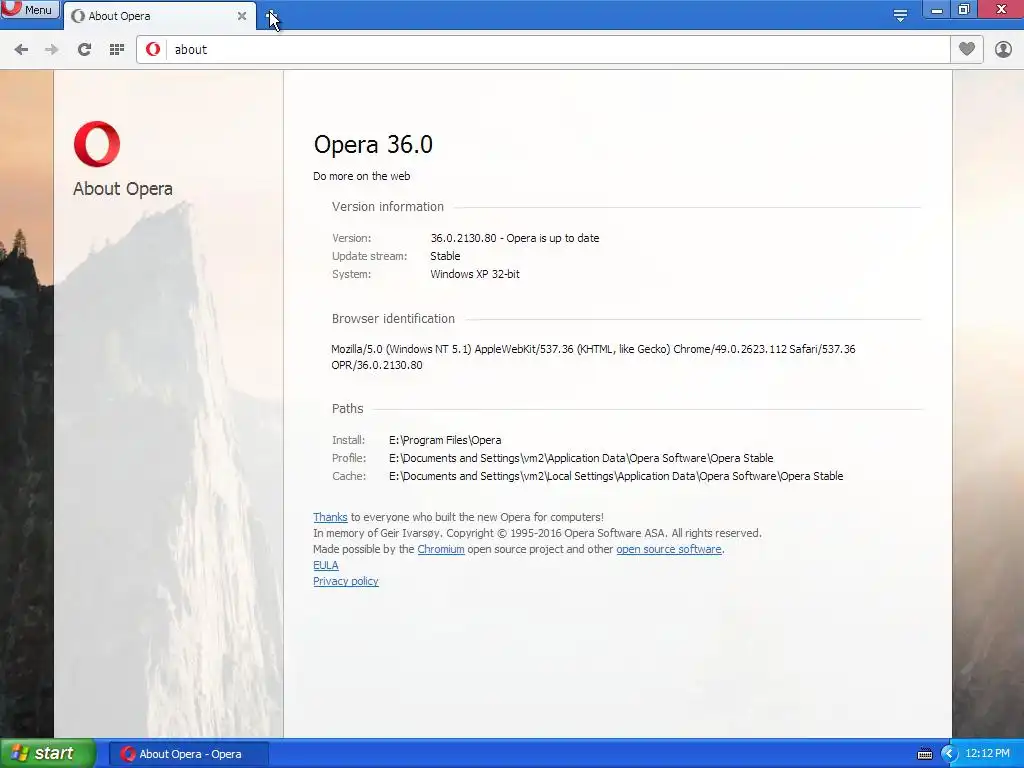Screen dimensions: 1024x768
Task: Open the Speed Dial grid
Action: [117, 50]
